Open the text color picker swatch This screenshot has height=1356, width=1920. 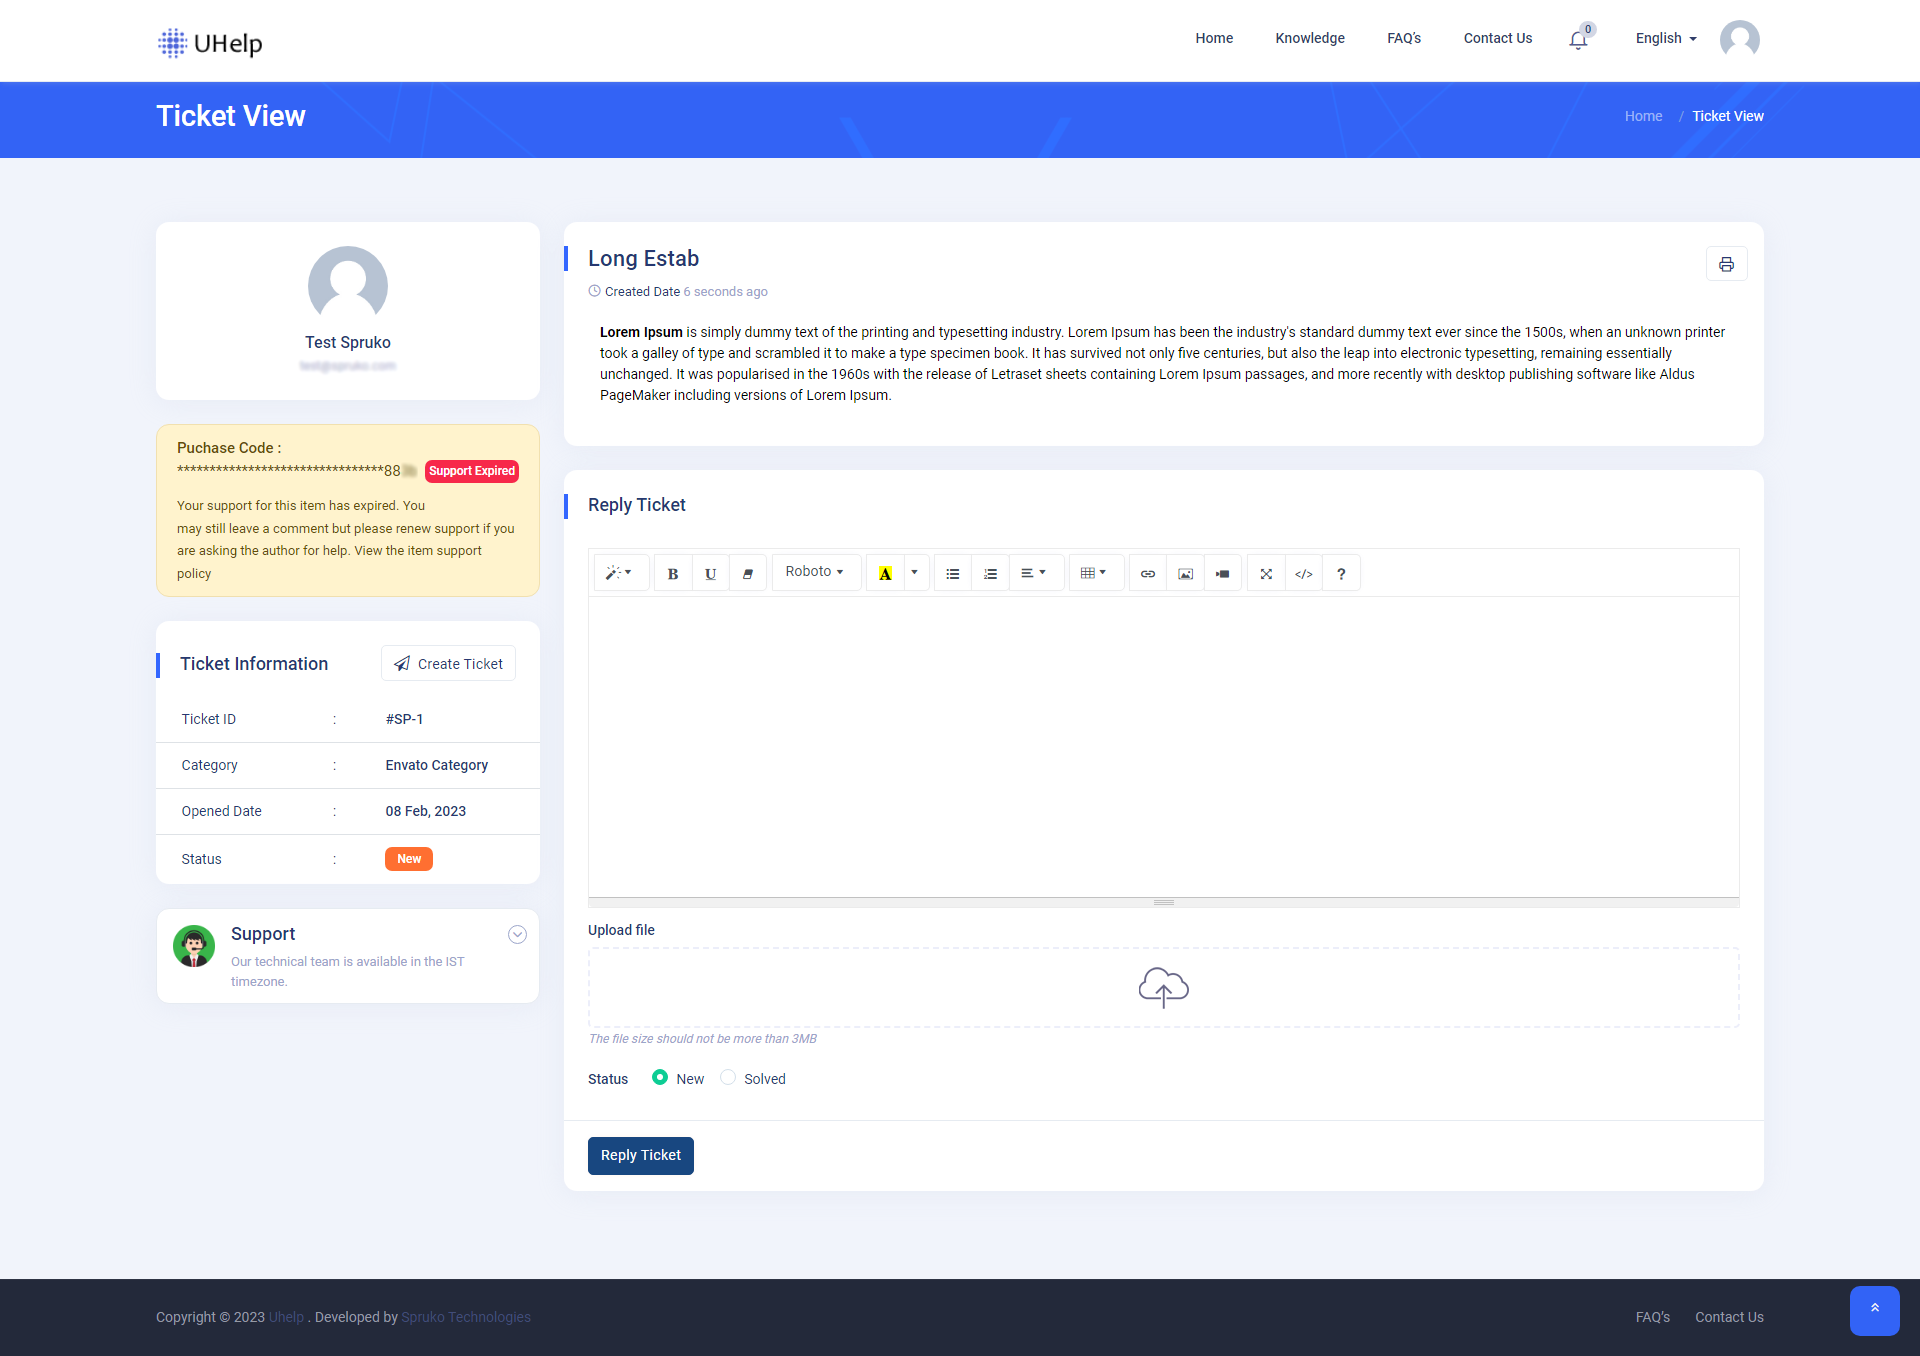tap(884, 572)
